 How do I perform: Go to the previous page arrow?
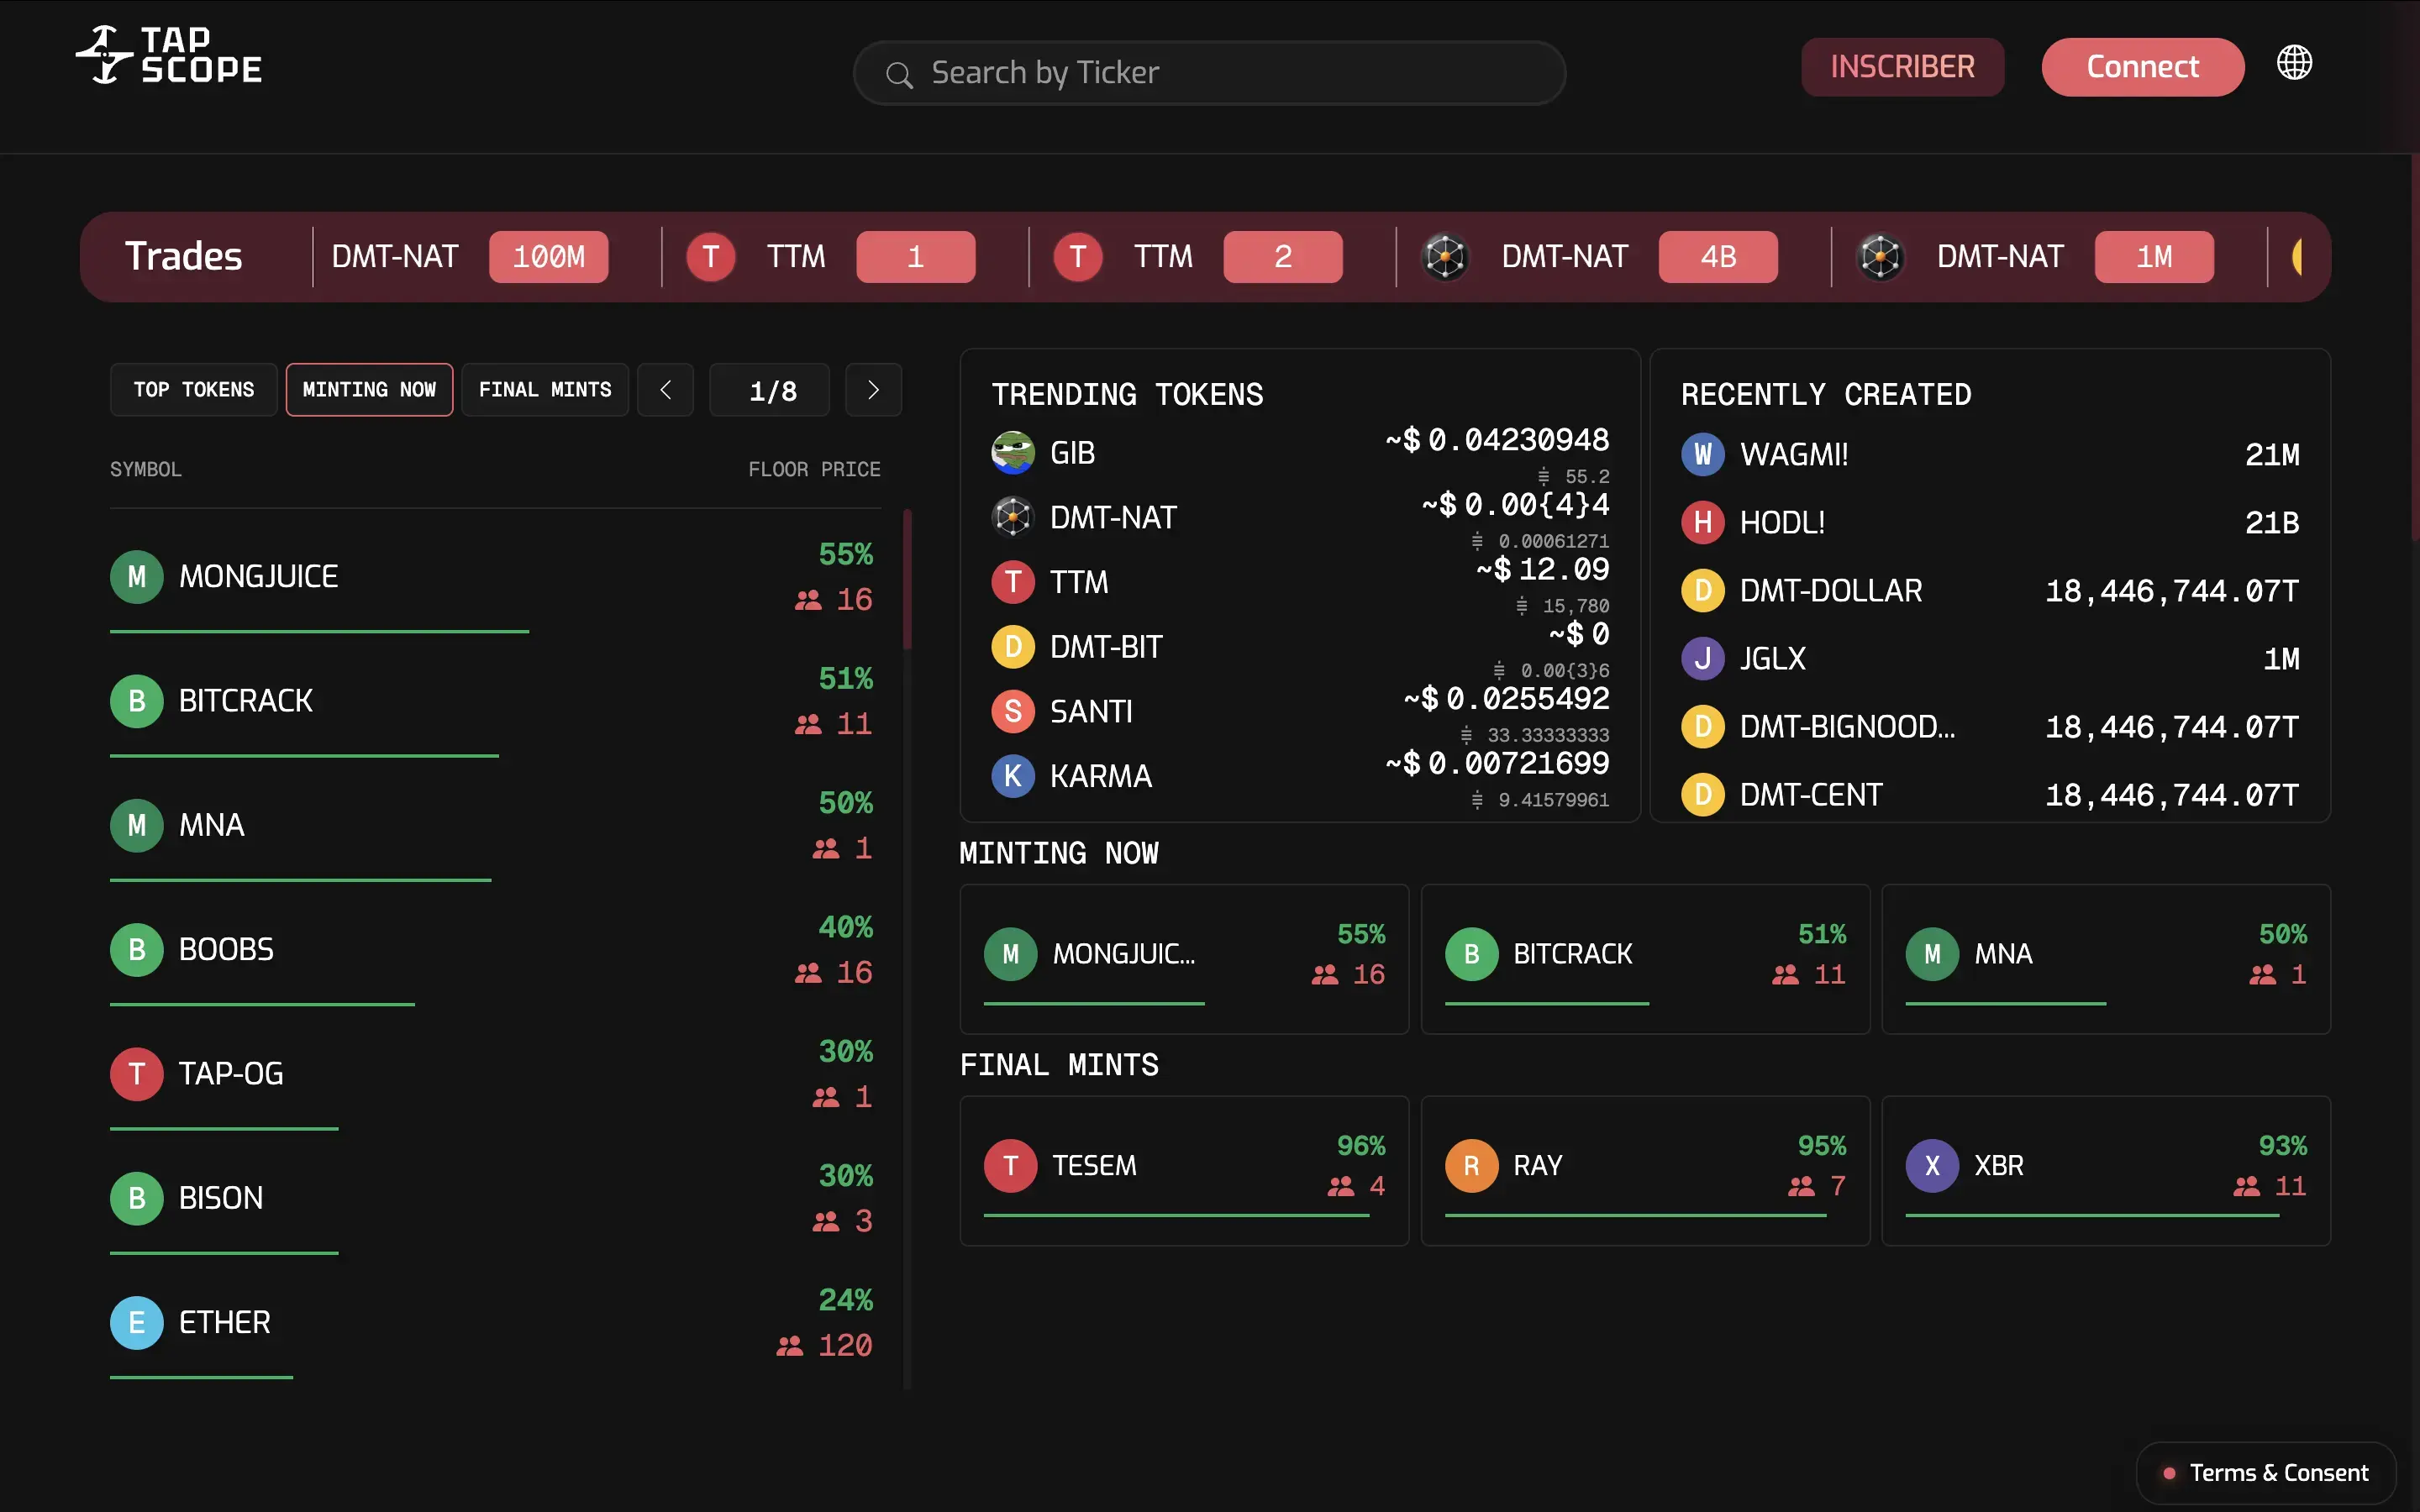(665, 390)
